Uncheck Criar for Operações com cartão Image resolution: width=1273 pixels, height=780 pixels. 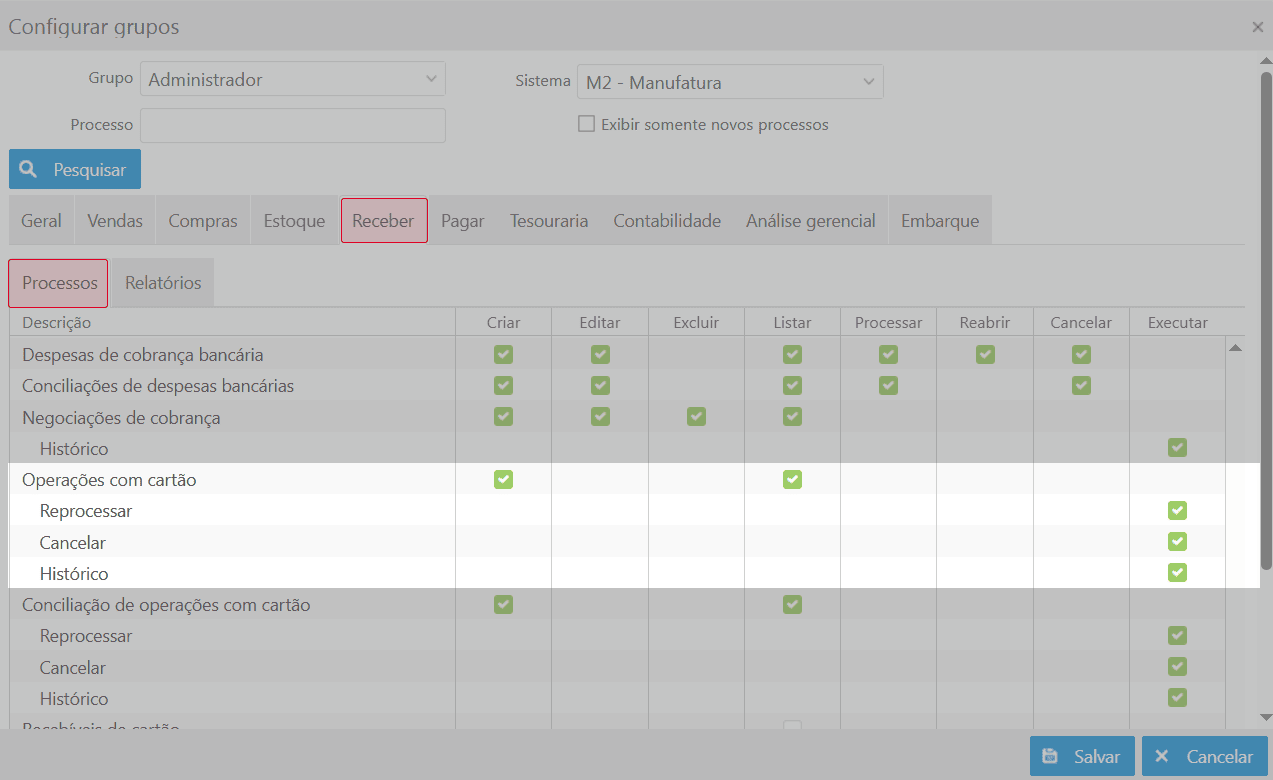pos(503,480)
